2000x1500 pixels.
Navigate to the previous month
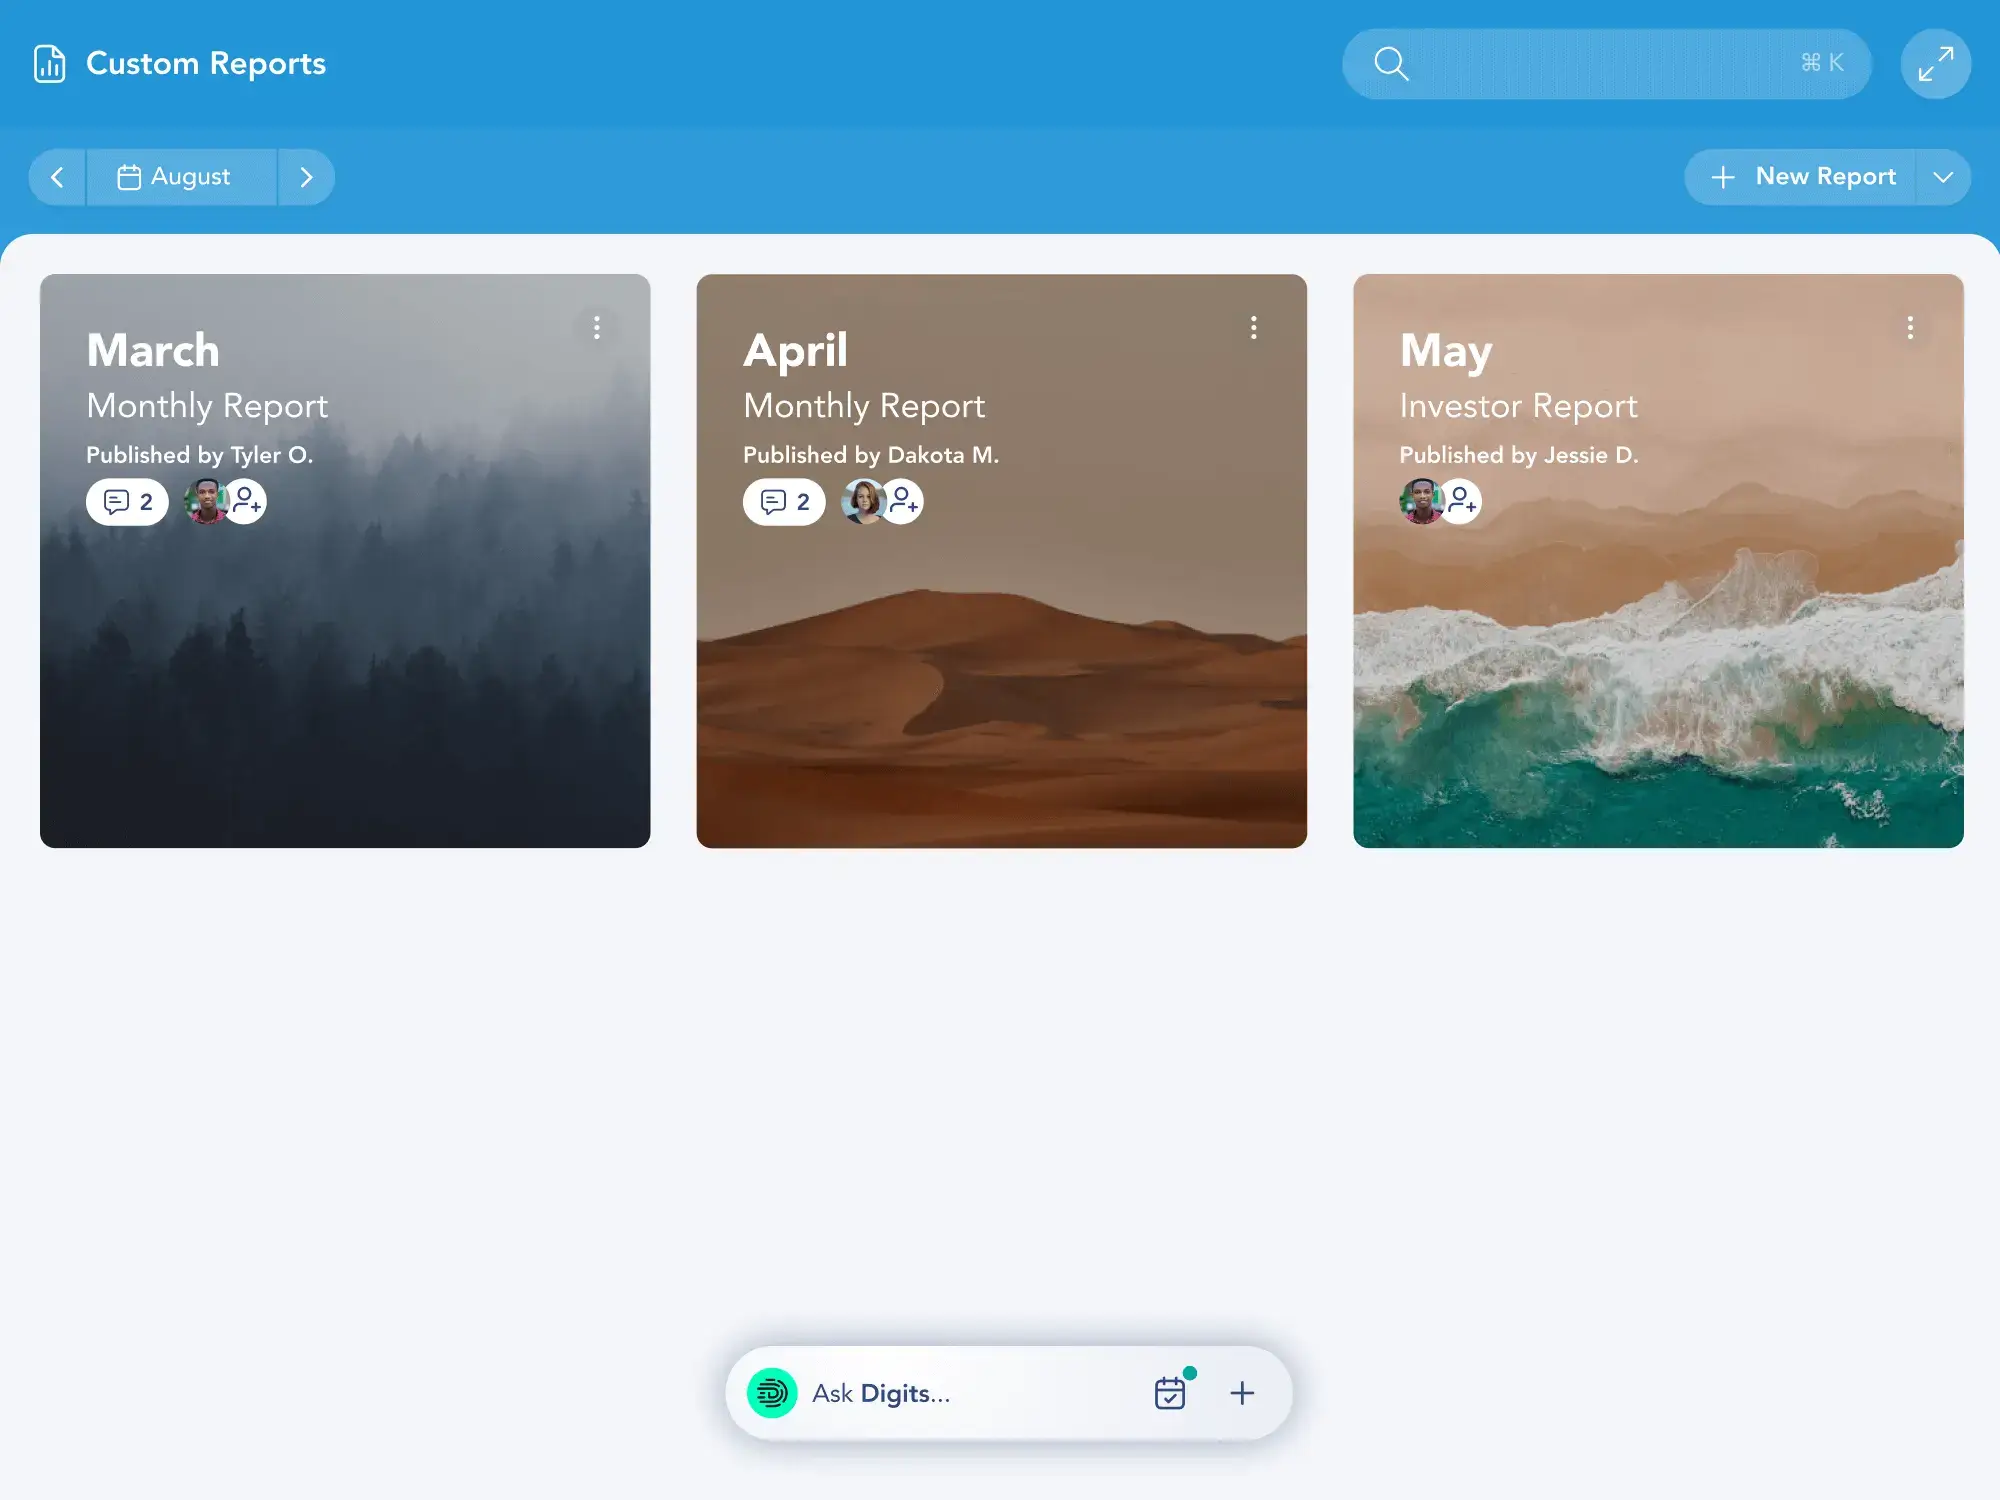[x=57, y=176]
